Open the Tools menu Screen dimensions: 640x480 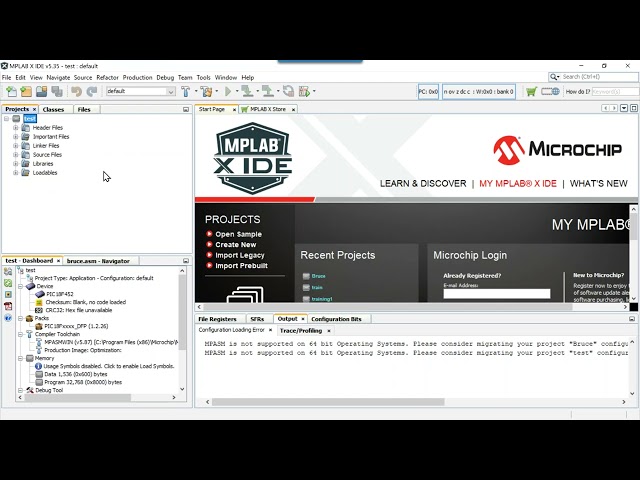203,78
